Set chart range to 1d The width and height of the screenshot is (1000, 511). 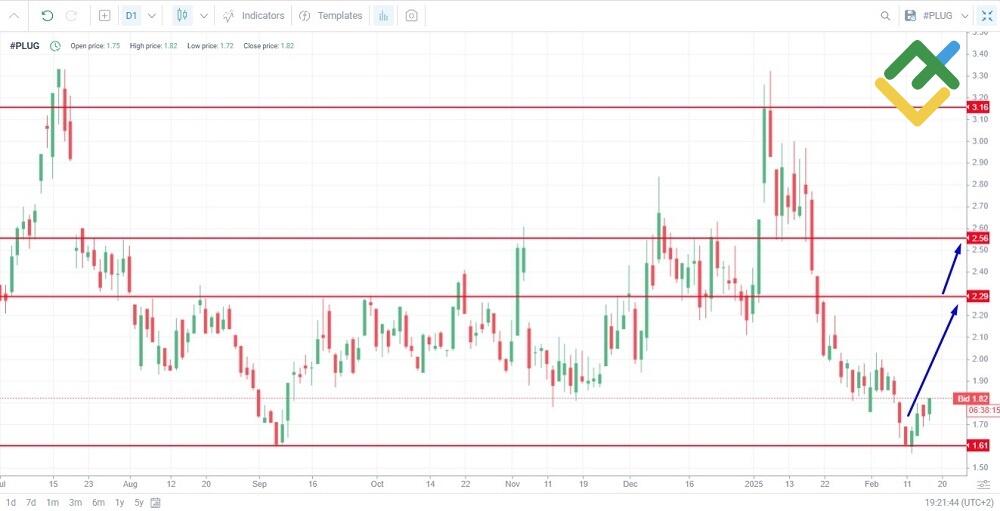11,503
